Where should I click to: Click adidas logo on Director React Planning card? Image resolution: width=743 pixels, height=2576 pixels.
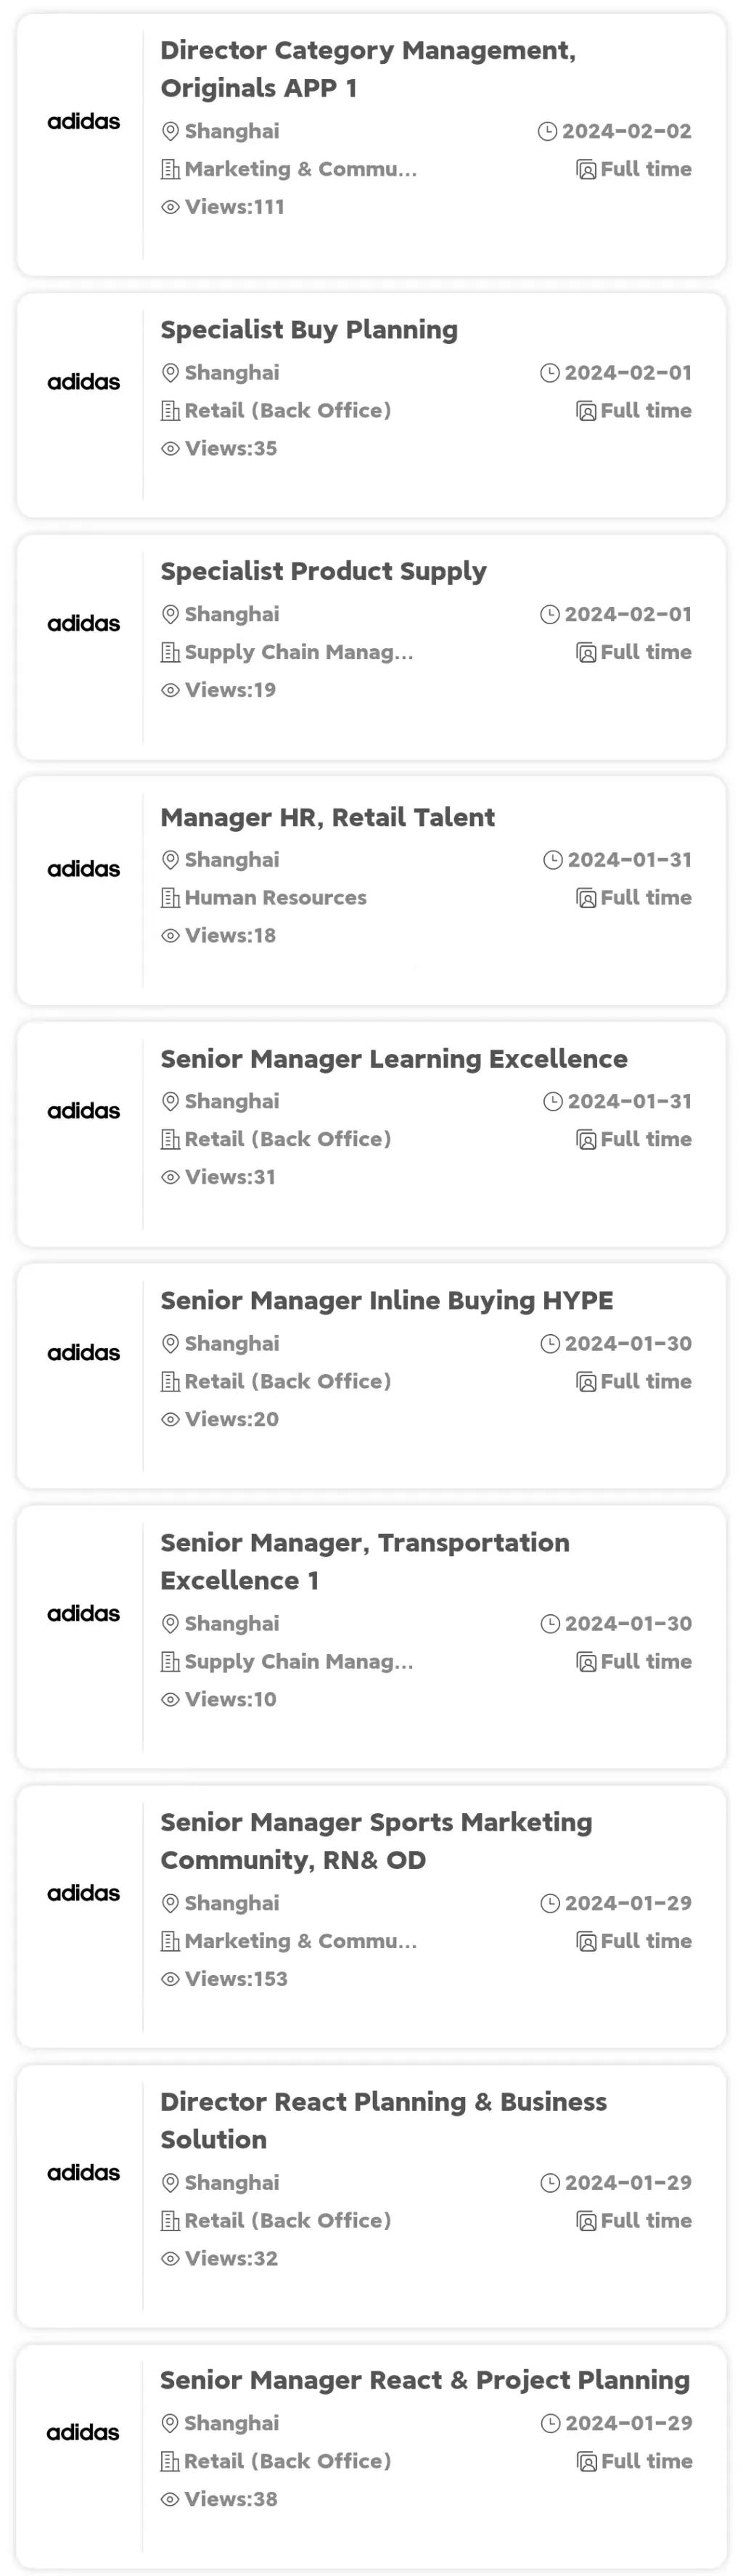(x=83, y=2173)
